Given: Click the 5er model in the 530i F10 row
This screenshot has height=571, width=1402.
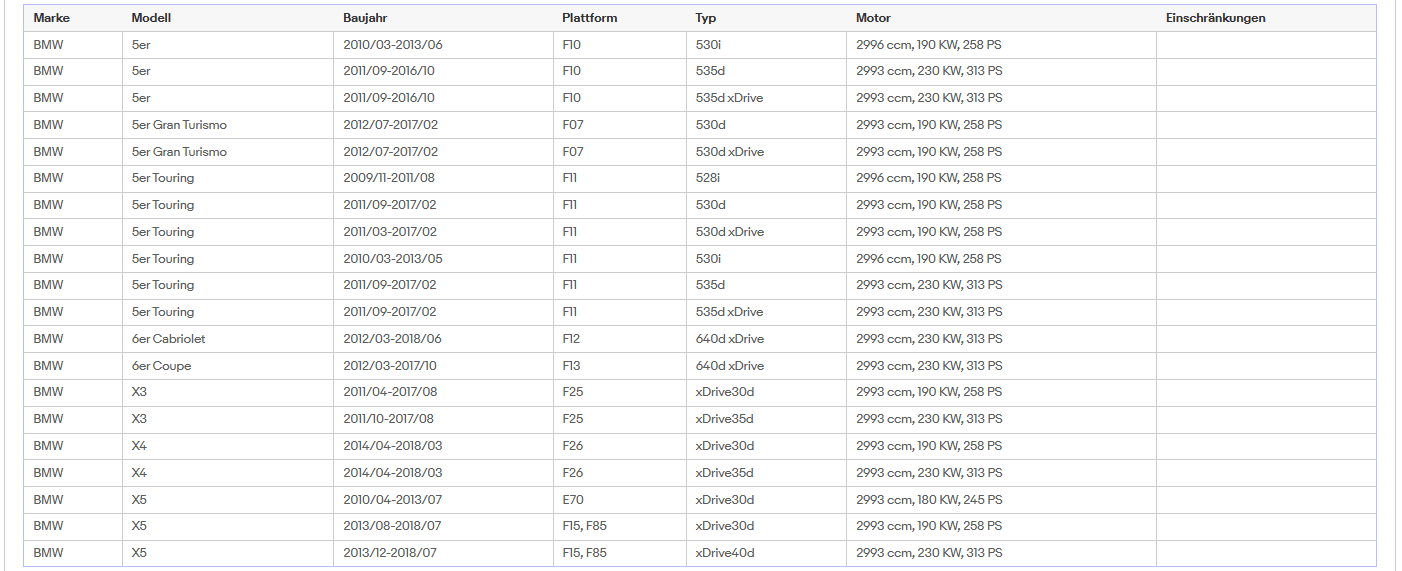Looking at the screenshot, I should coord(228,45).
